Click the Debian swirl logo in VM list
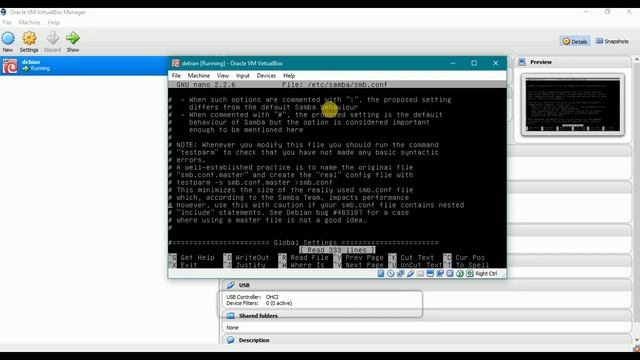Viewport: 640px width, 360px height. pyautogui.click(x=10, y=66)
